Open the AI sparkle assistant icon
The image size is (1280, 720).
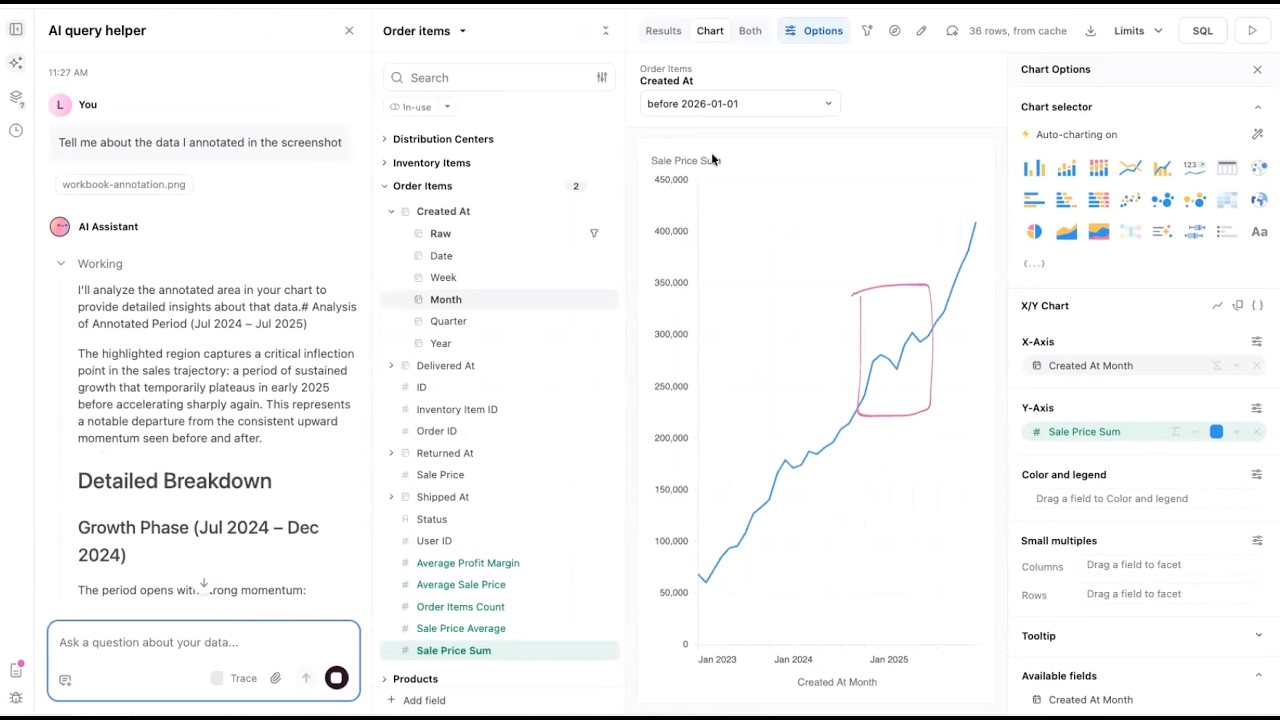tap(16, 63)
